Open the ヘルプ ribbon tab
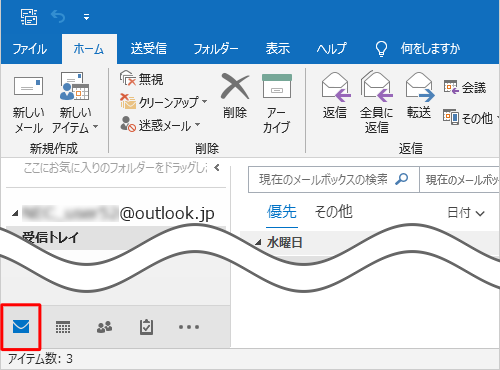The width and height of the screenshot is (500, 370). tap(331, 49)
